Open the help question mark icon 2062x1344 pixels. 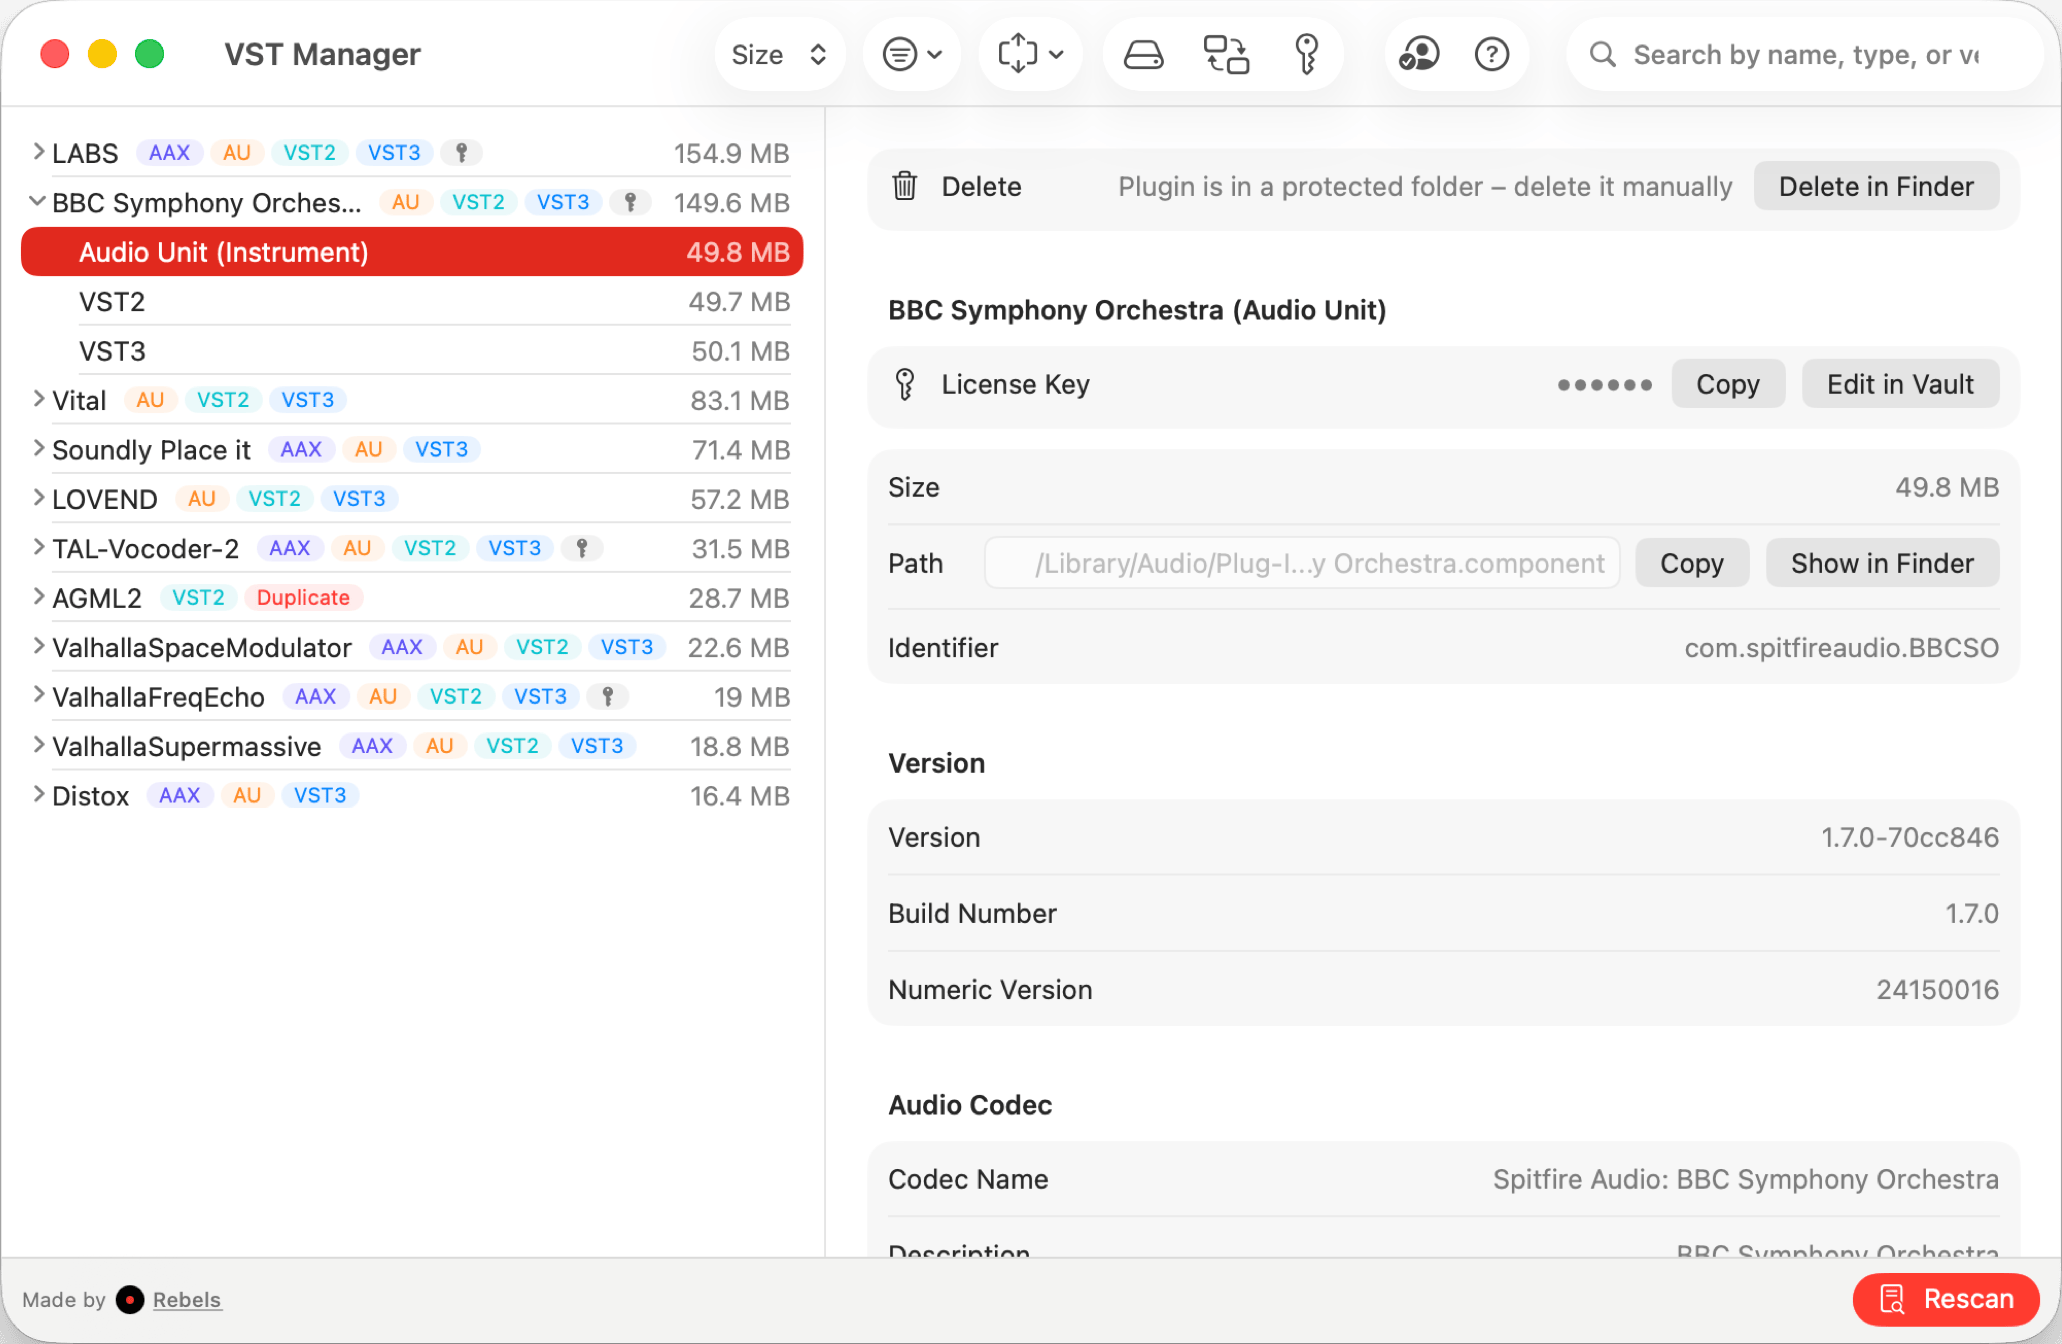pos(1491,55)
